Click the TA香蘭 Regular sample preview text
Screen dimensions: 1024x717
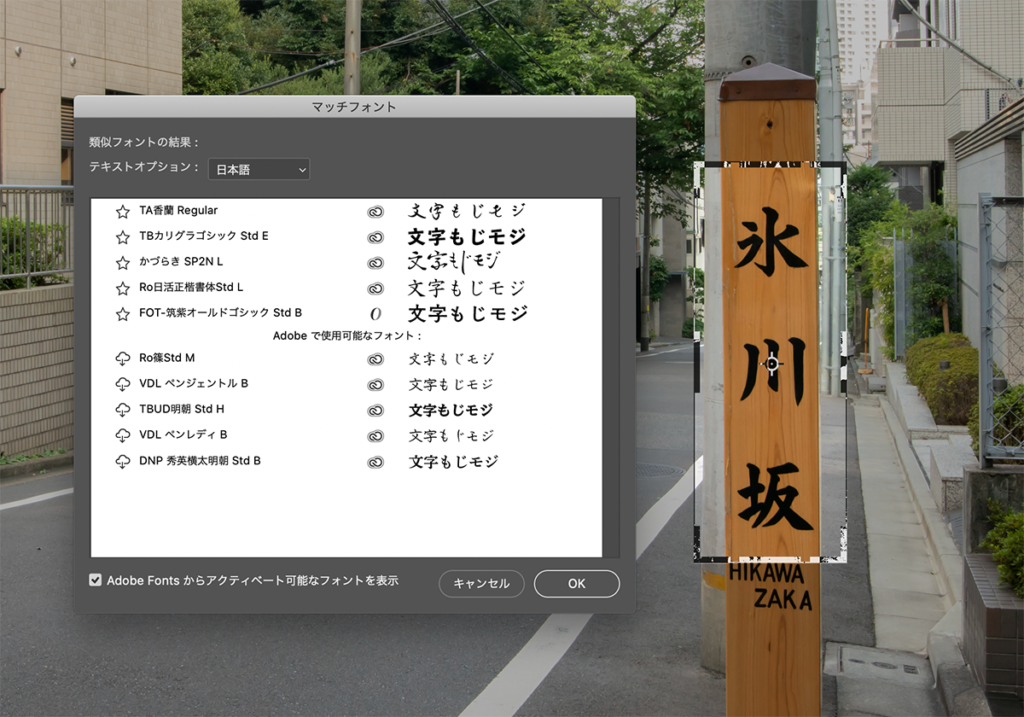(x=467, y=211)
